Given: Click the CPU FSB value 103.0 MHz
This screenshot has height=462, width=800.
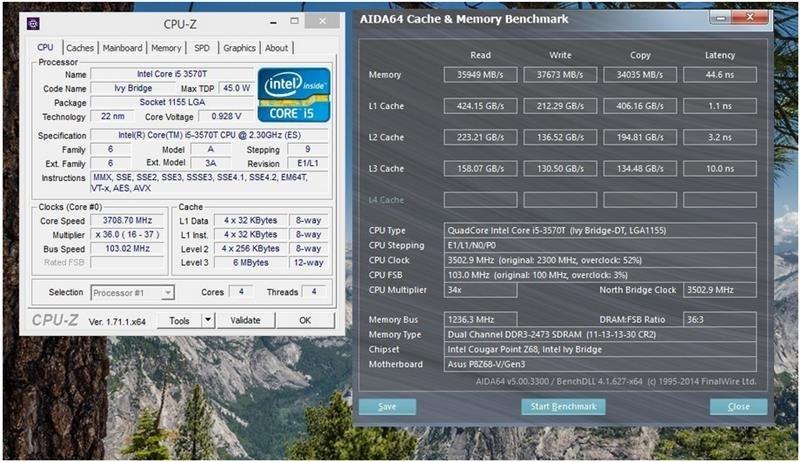Looking at the screenshot, I should pyautogui.click(x=600, y=275).
